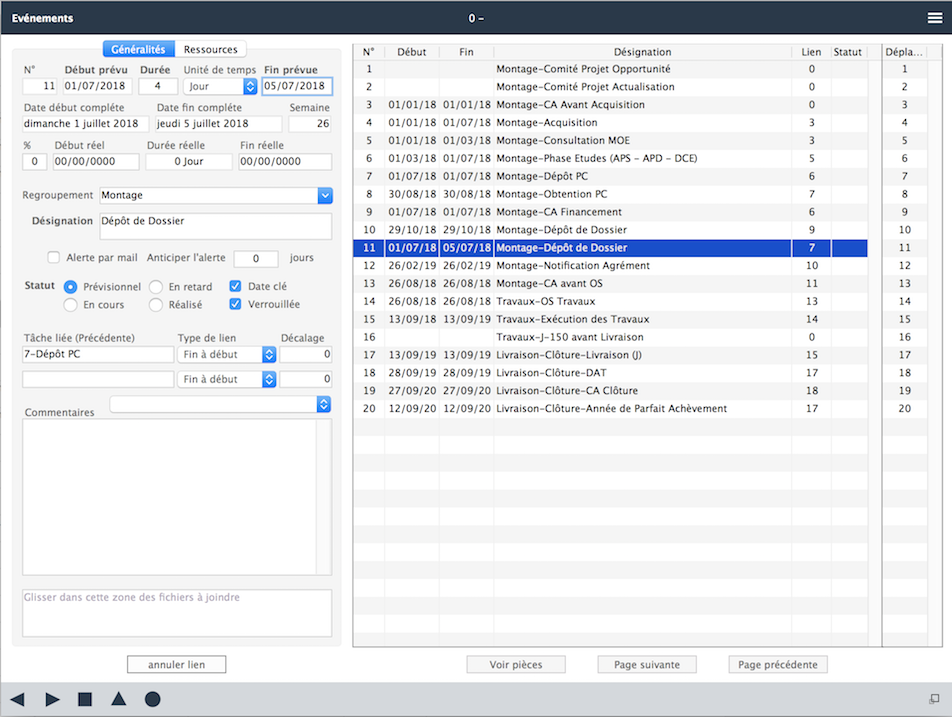Screen dimensions: 952x717
Task: Select the Réalisé status radio button
Action: [156, 305]
